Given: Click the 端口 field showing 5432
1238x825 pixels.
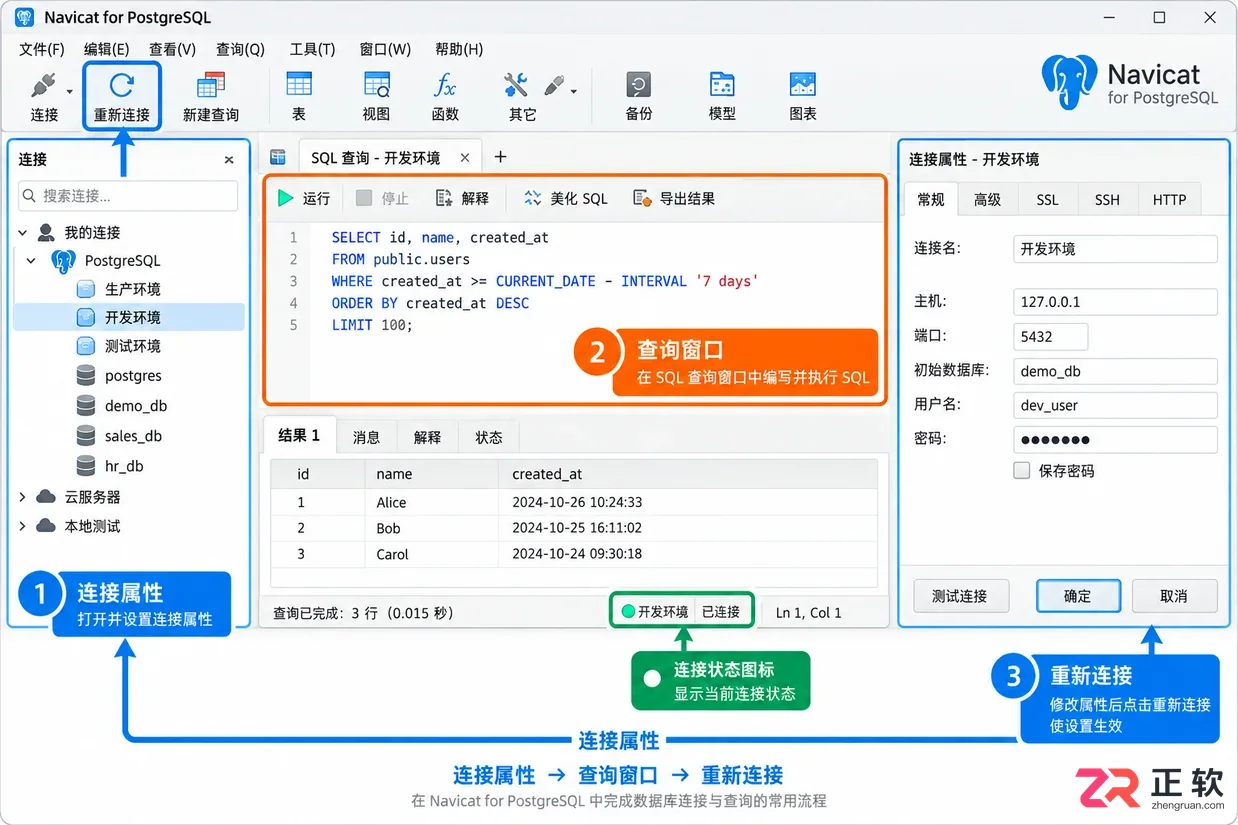Looking at the screenshot, I should coord(1050,336).
